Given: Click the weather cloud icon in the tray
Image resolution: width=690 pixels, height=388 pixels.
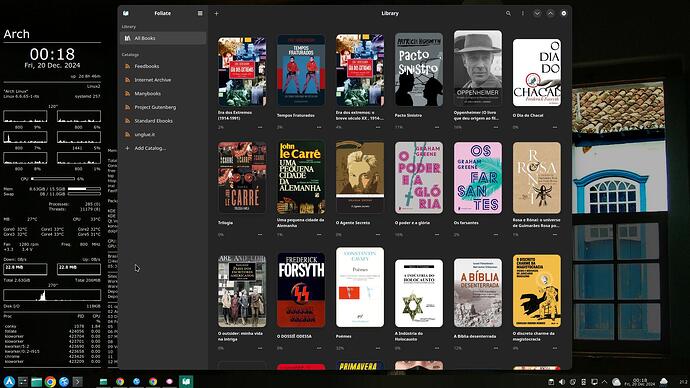Looking at the screenshot, I should 616,382.
